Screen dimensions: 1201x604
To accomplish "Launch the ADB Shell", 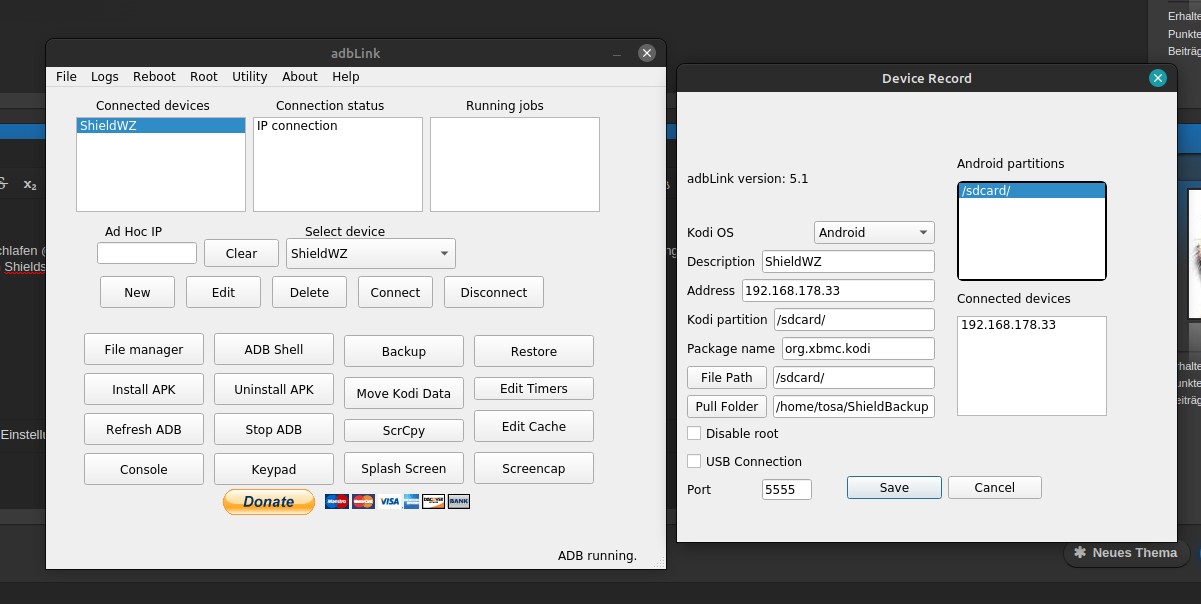I will [274, 350].
